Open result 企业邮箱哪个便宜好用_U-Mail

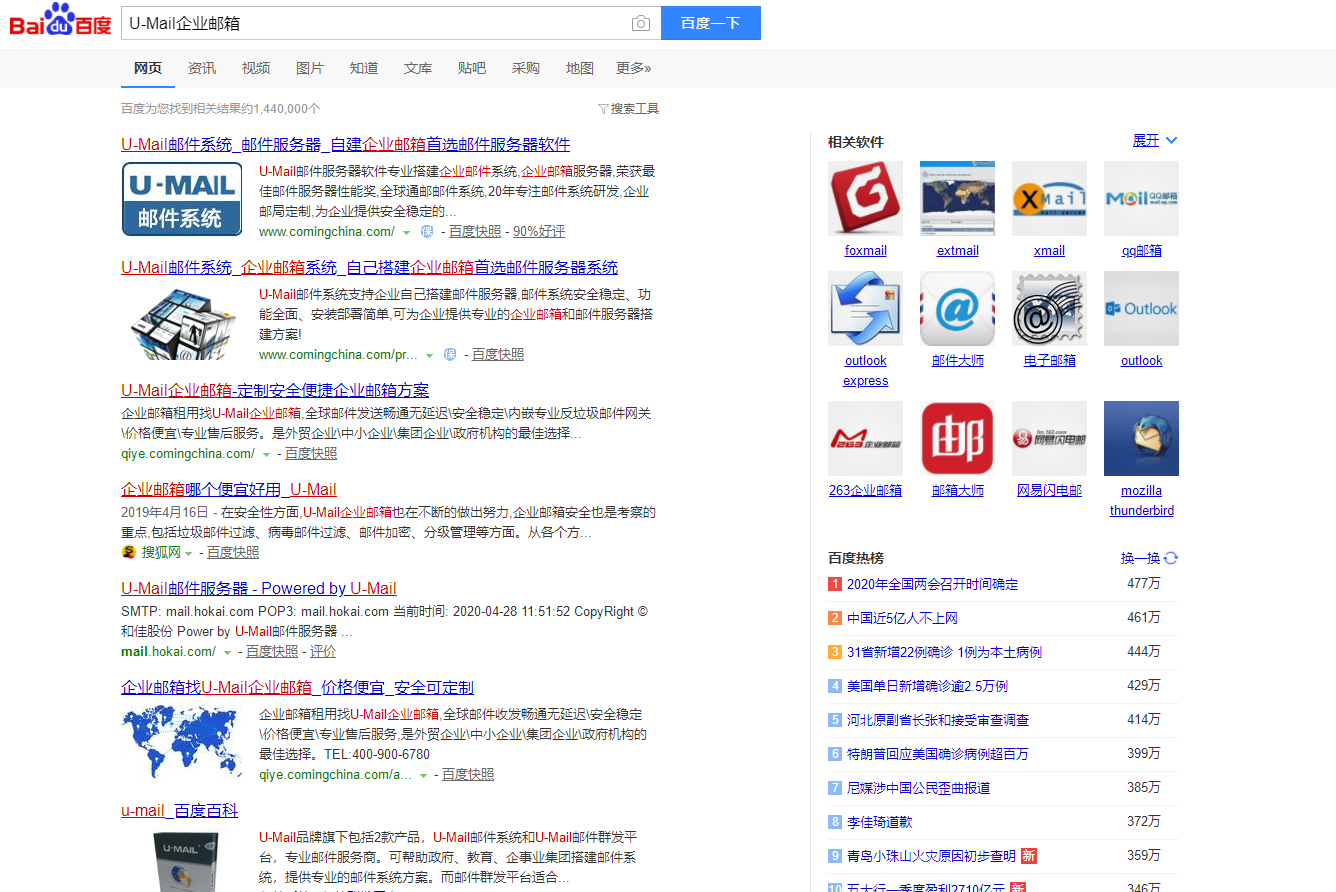click(x=229, y=489)
